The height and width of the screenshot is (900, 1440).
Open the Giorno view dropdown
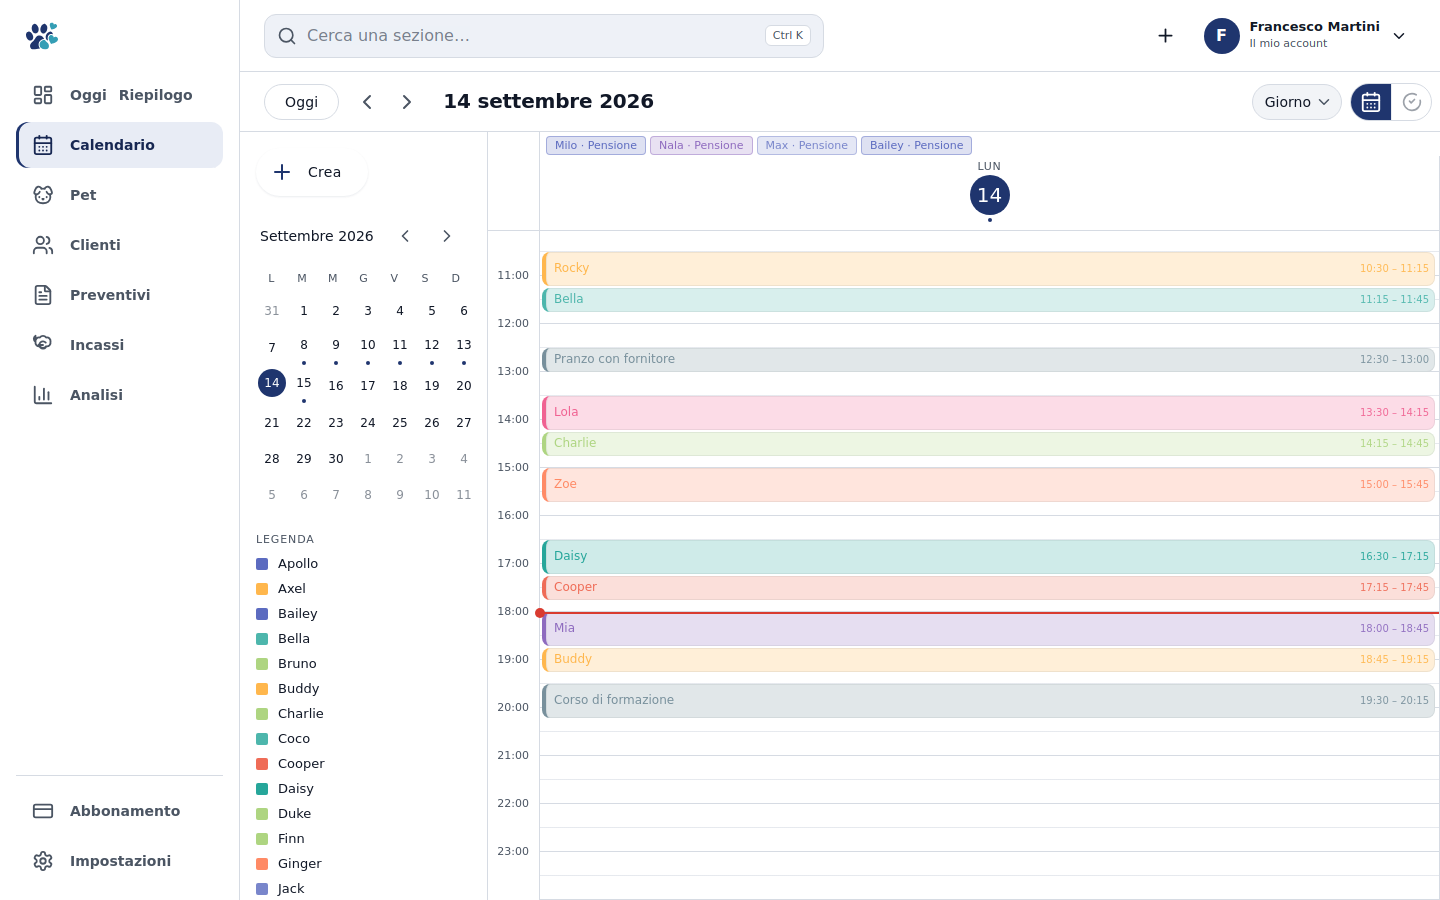coord(1297,102)
